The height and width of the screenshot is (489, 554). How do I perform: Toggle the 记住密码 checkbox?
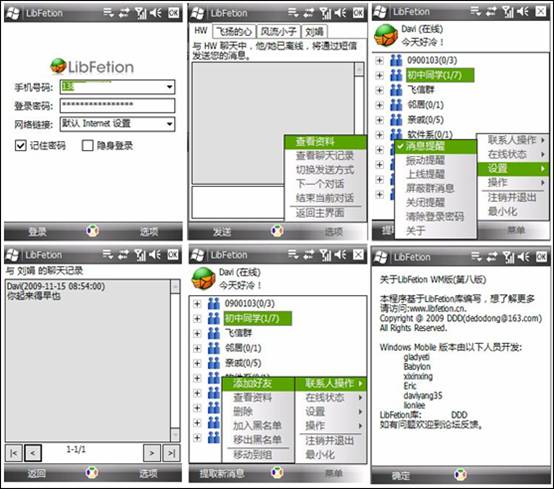(20, 145)
